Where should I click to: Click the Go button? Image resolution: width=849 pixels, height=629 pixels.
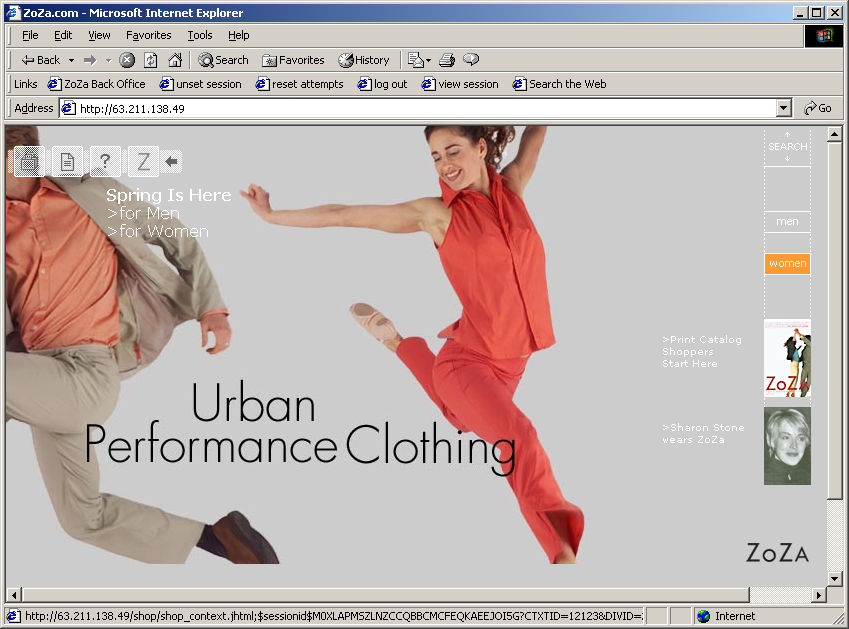(x=817, y=108)
